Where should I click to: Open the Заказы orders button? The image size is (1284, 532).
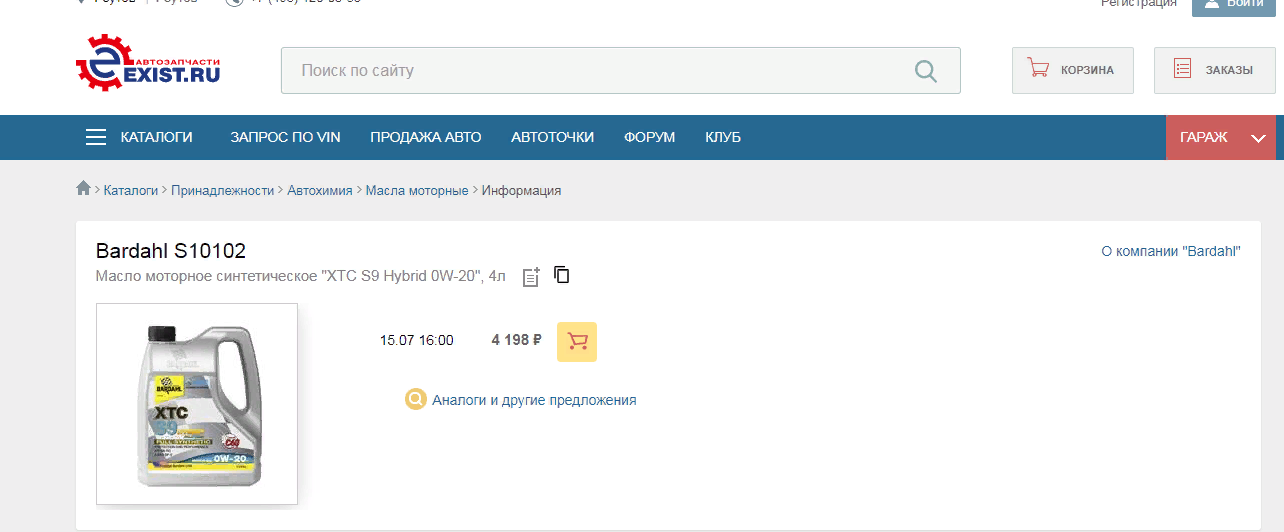[x=1215, y=70]
